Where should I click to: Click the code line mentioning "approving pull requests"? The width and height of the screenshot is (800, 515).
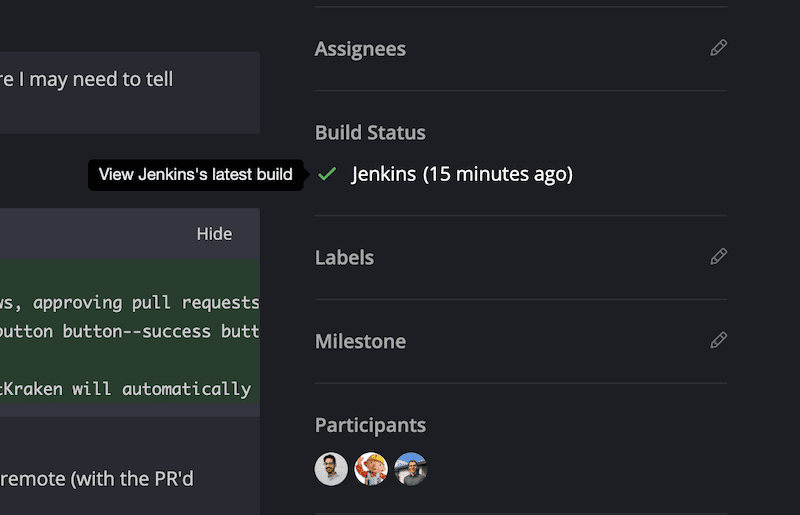130,302
